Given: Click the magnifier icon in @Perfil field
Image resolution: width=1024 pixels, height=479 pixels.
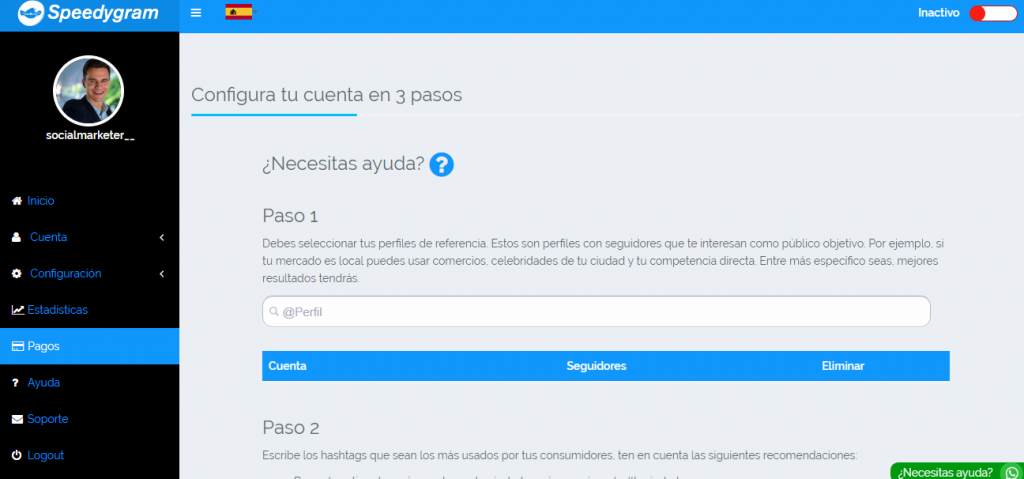Looking at the screenshot, I should (274, 312).
